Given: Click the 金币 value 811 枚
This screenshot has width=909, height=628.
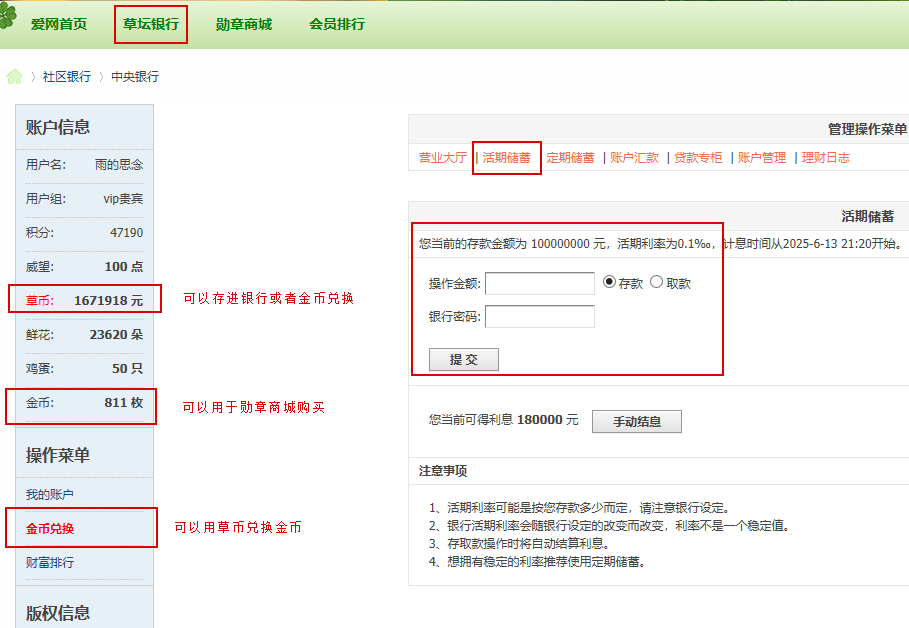Looking at the screenshot, I should pyautogui.click(x=123, y=402).
